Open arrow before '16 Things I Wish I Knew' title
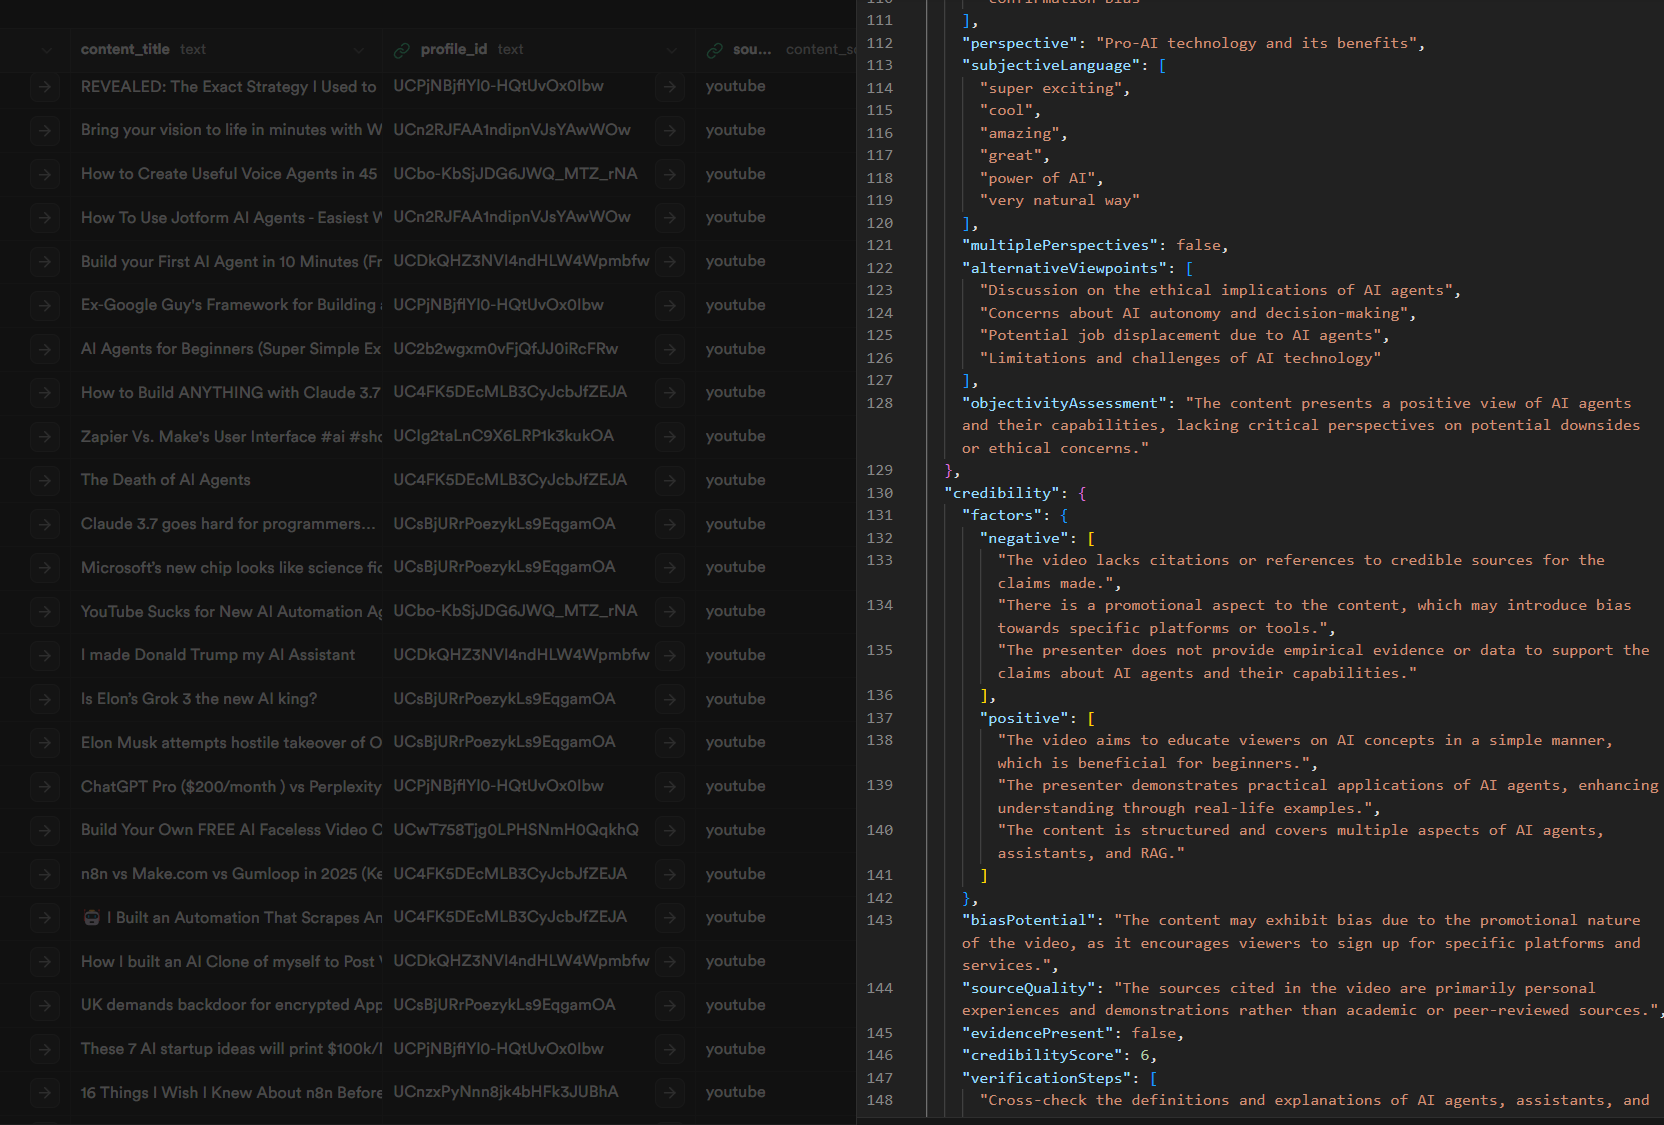Screen dimensions: 1664x1125 [44, 1093]
